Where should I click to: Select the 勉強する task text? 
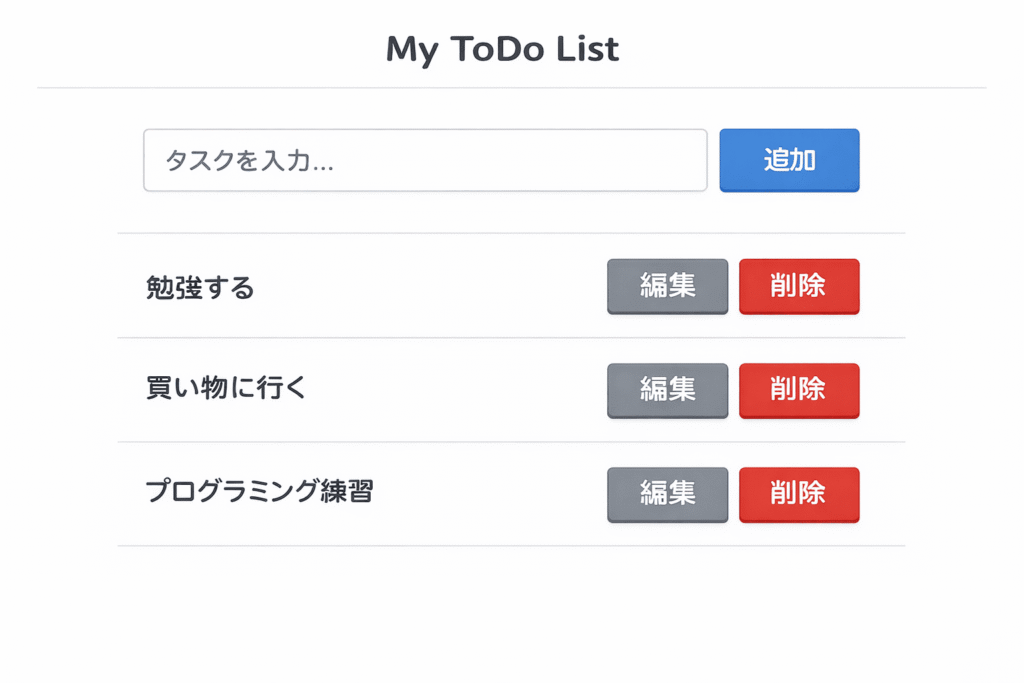click(199, 287)
